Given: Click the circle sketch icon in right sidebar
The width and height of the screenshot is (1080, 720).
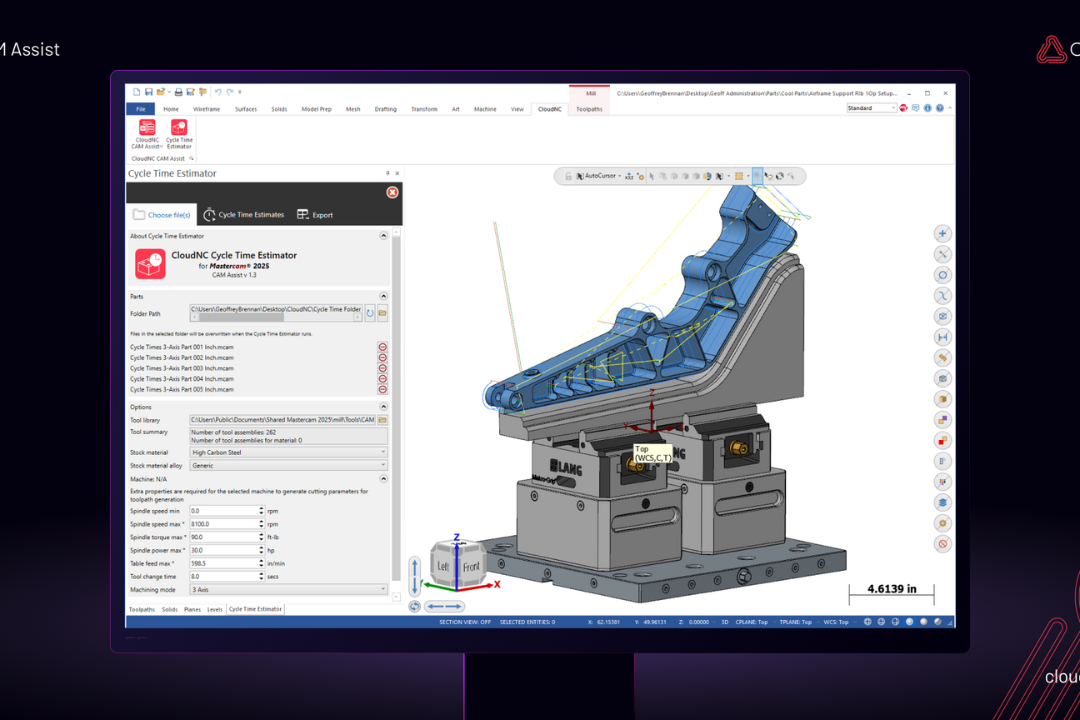Looking at the screenshot, I should [x=942, y=275].
